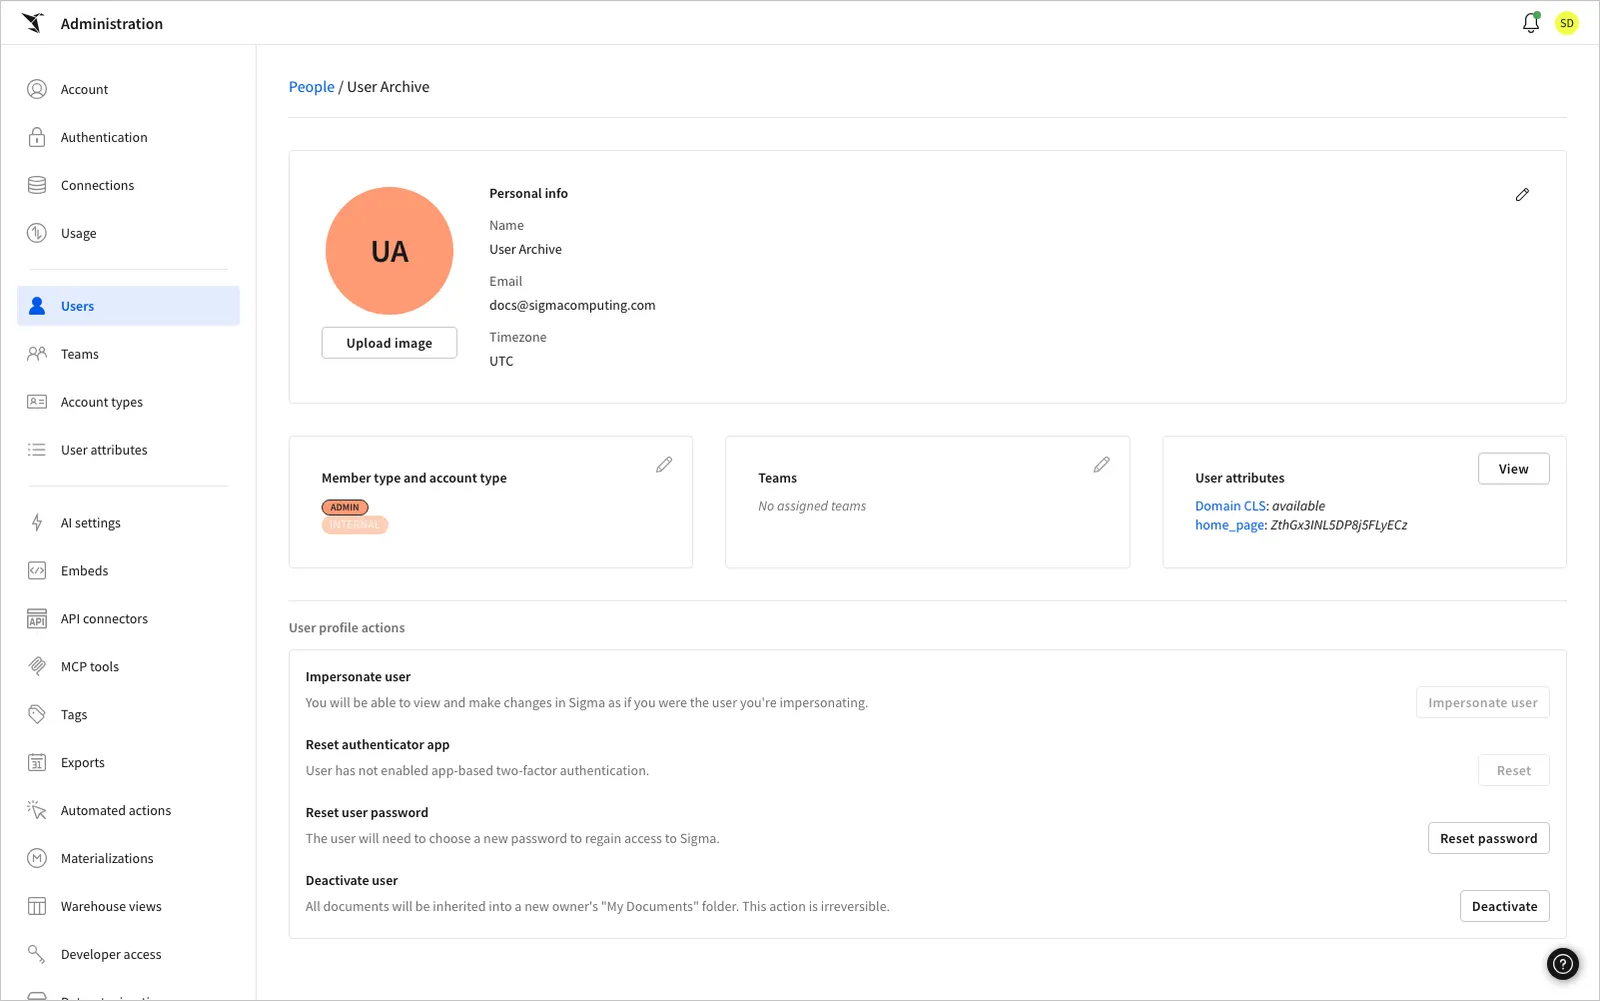The image size is (1600, 1001).
Task: Click the "No assigned teams" text
Action: pos(812,506)
